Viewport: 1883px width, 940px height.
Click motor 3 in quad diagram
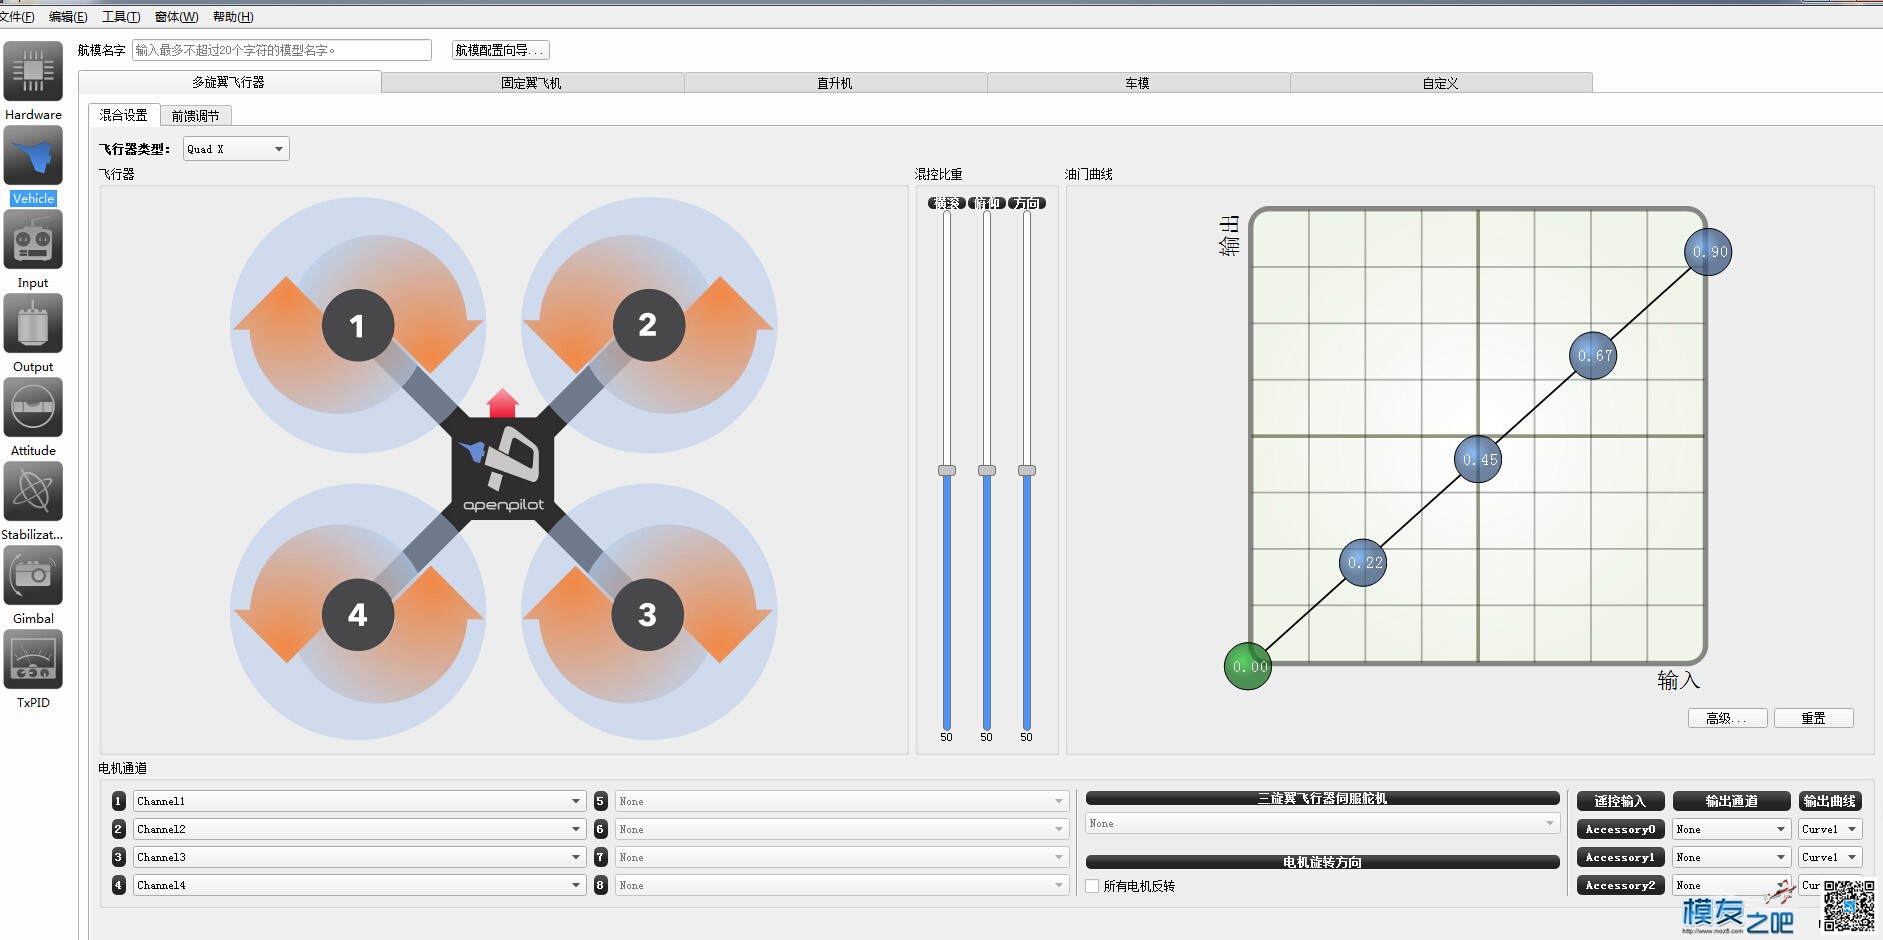pyautogui.click(x=648, y=615)
